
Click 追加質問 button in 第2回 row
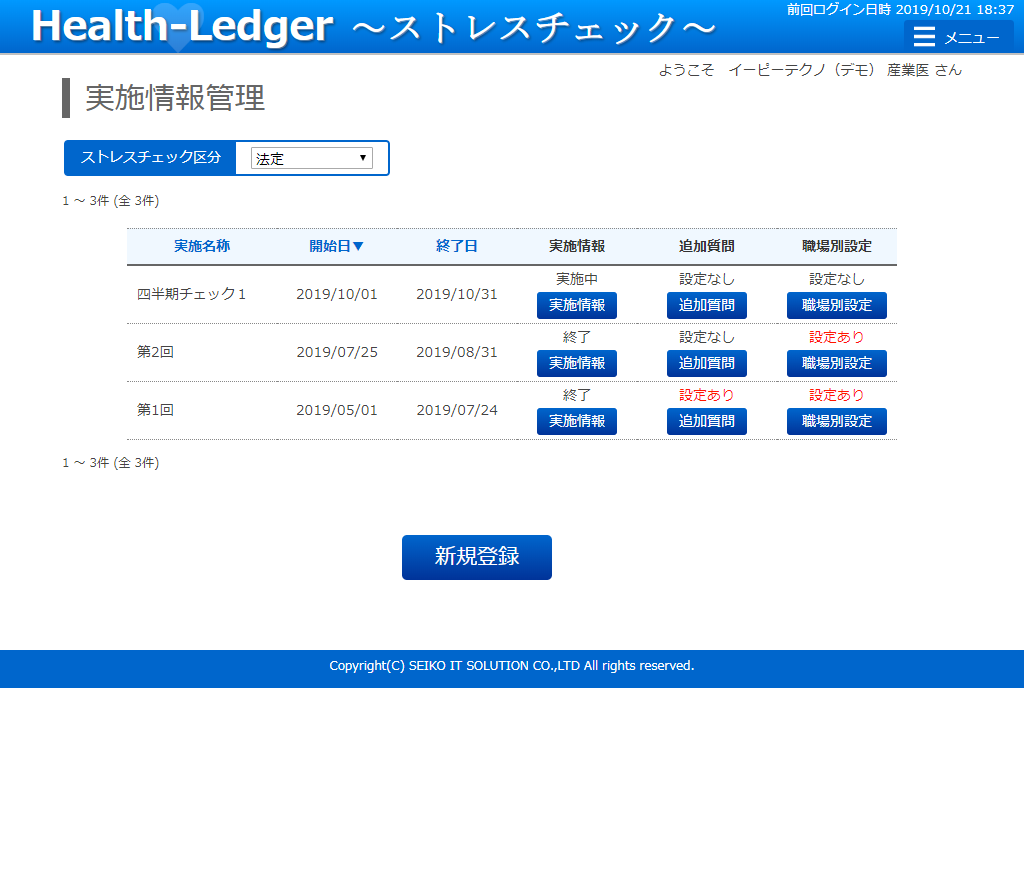point(706,363)
